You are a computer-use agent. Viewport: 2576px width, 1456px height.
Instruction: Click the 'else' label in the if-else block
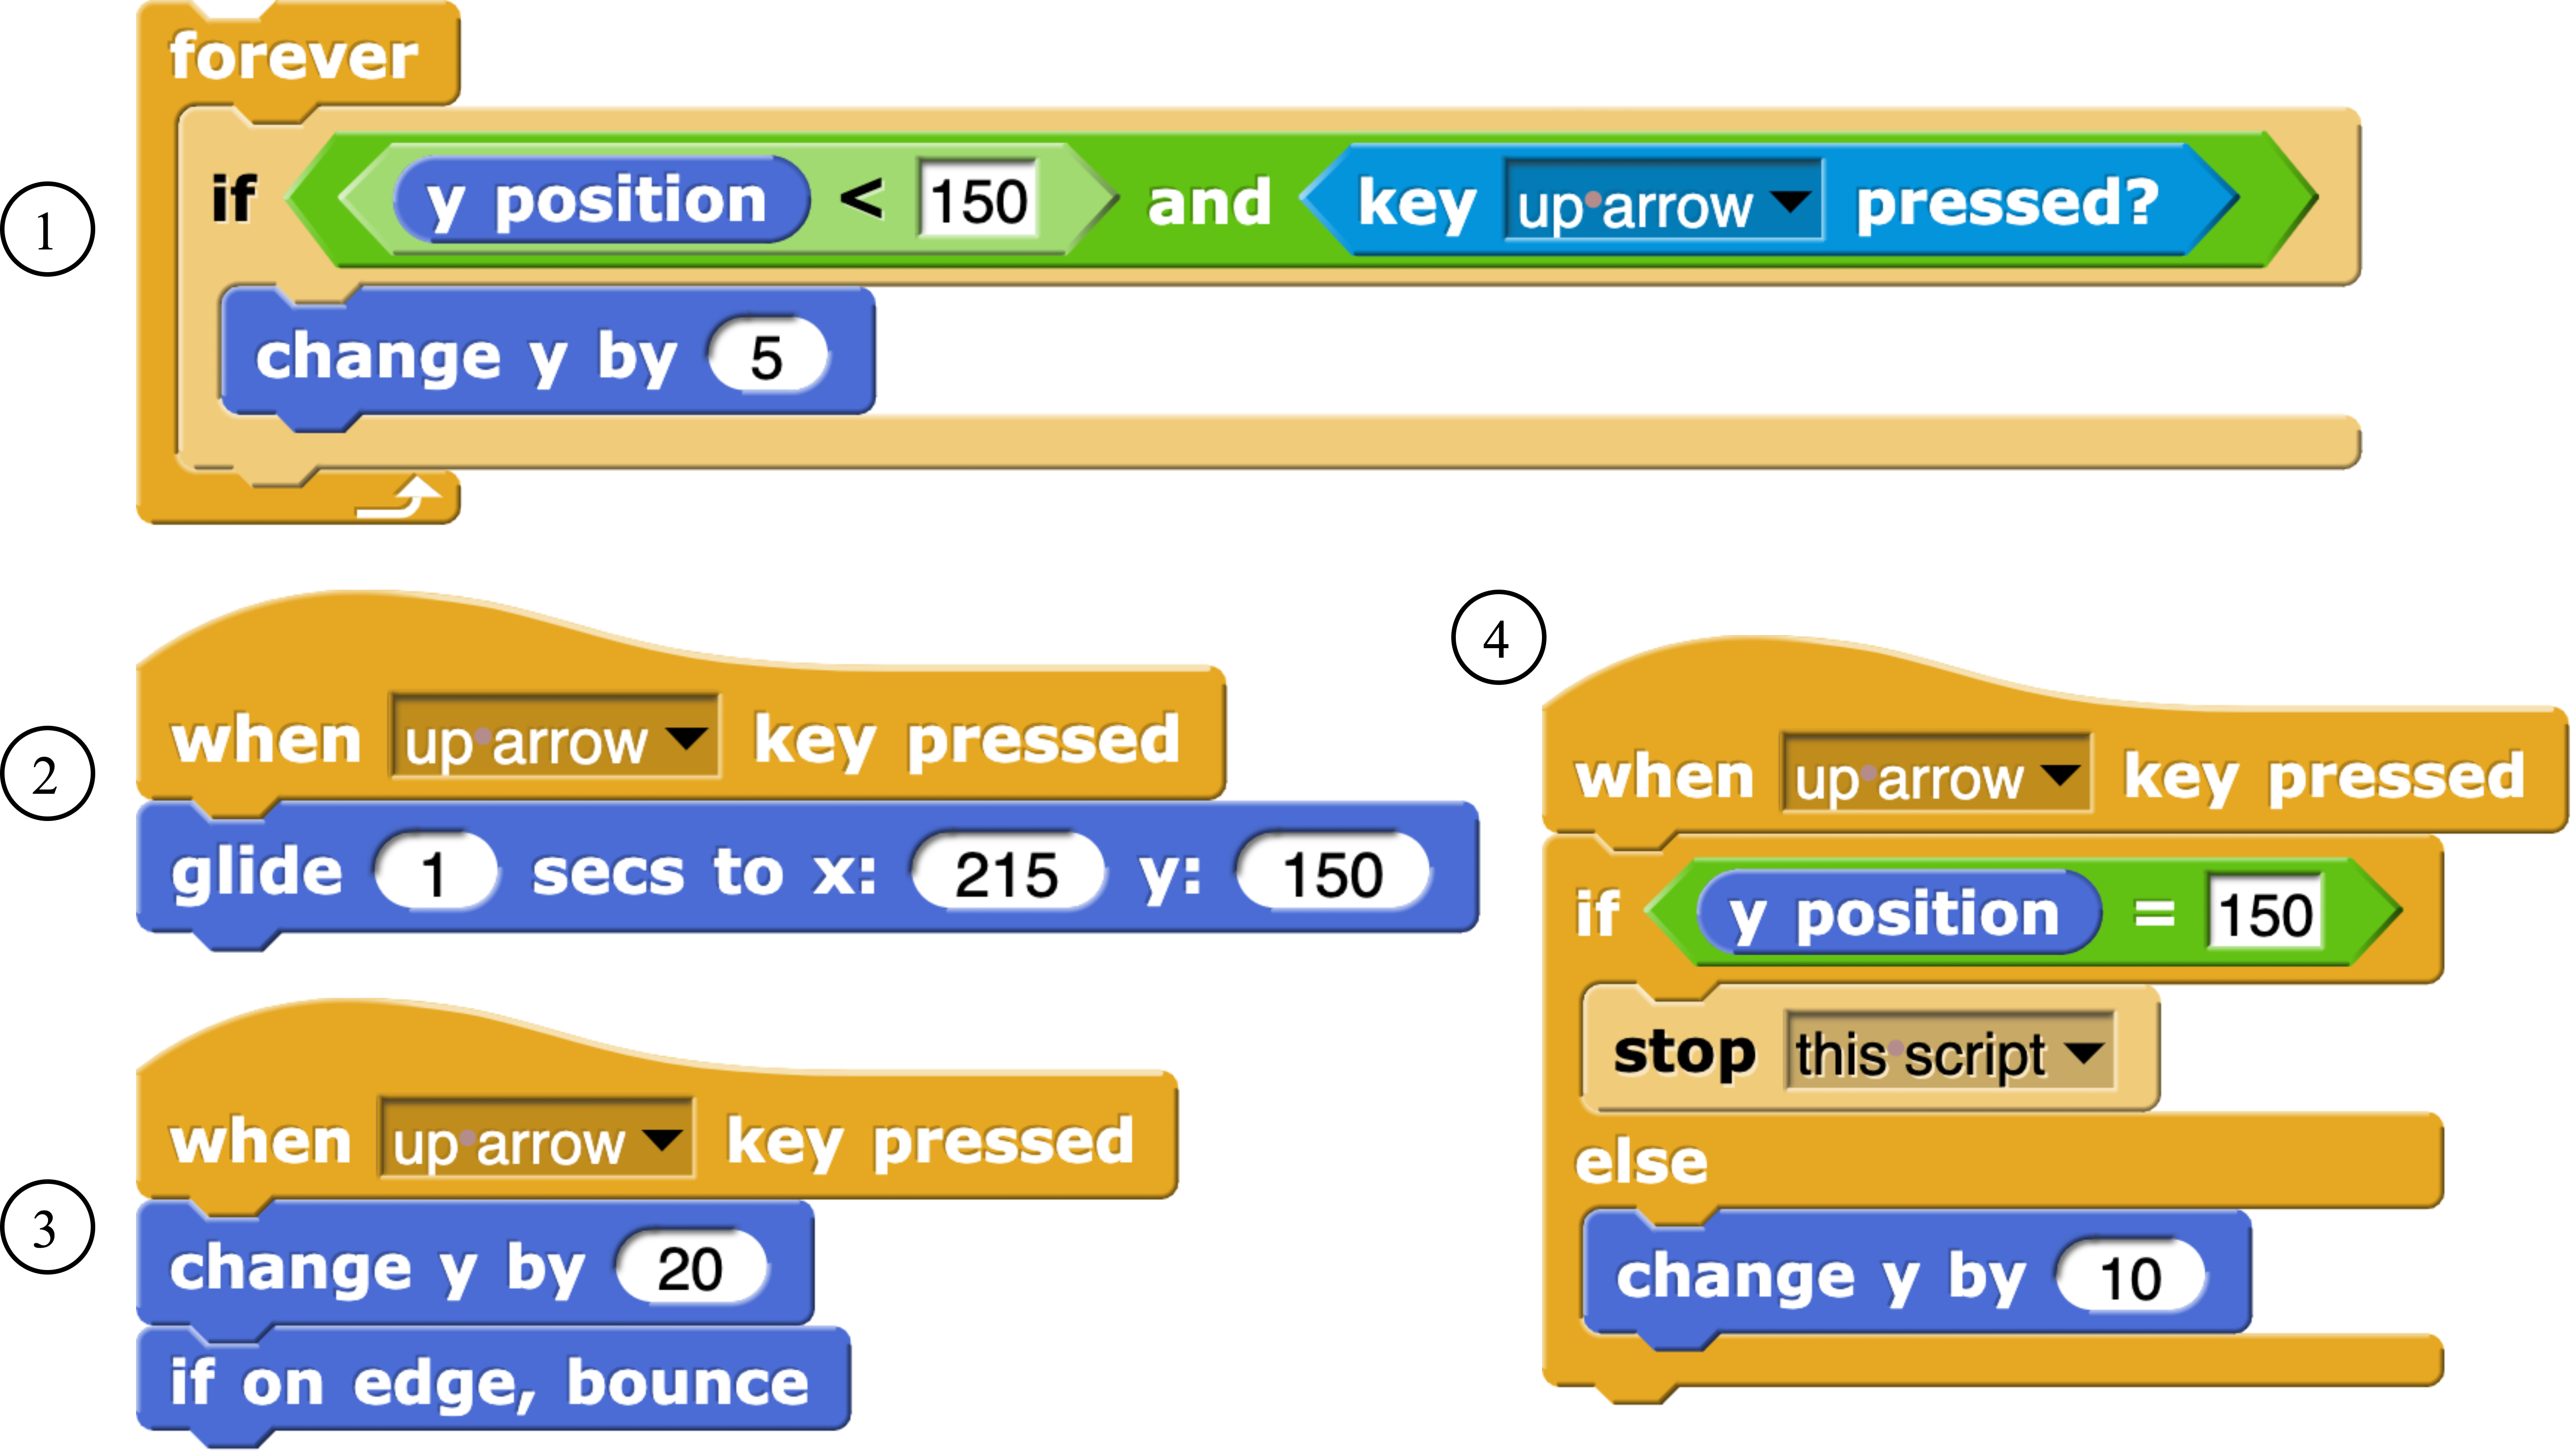1641,1162
